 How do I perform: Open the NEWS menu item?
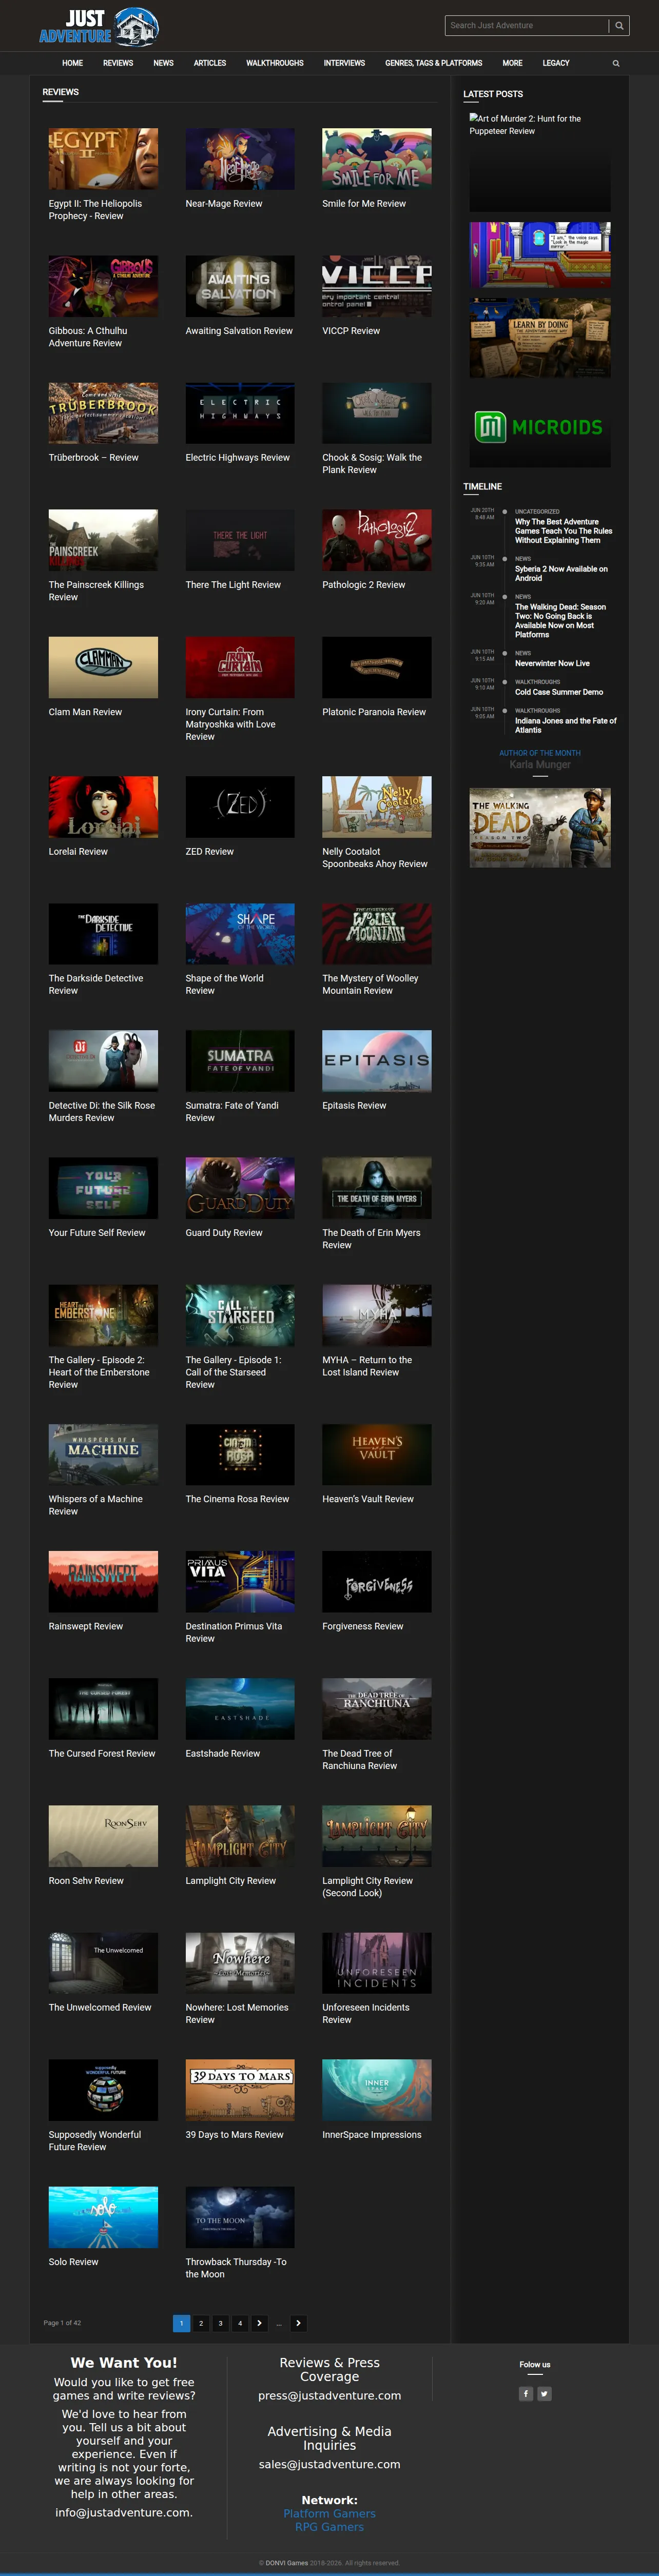click(164, 63)
